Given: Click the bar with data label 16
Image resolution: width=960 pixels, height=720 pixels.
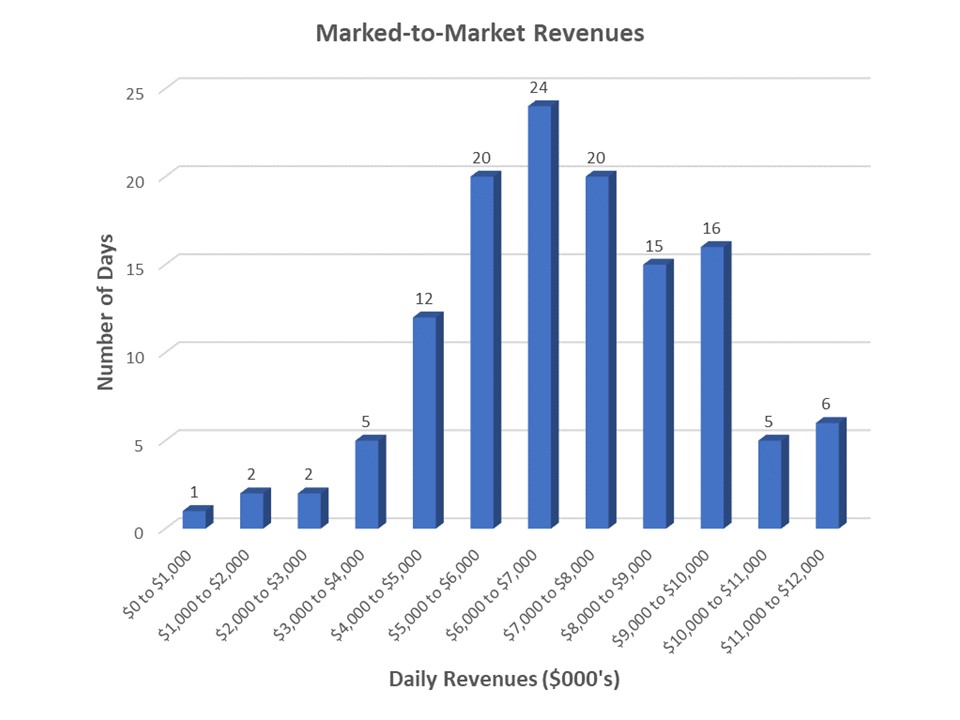Looking at the screenshot, I should [712, 387].
